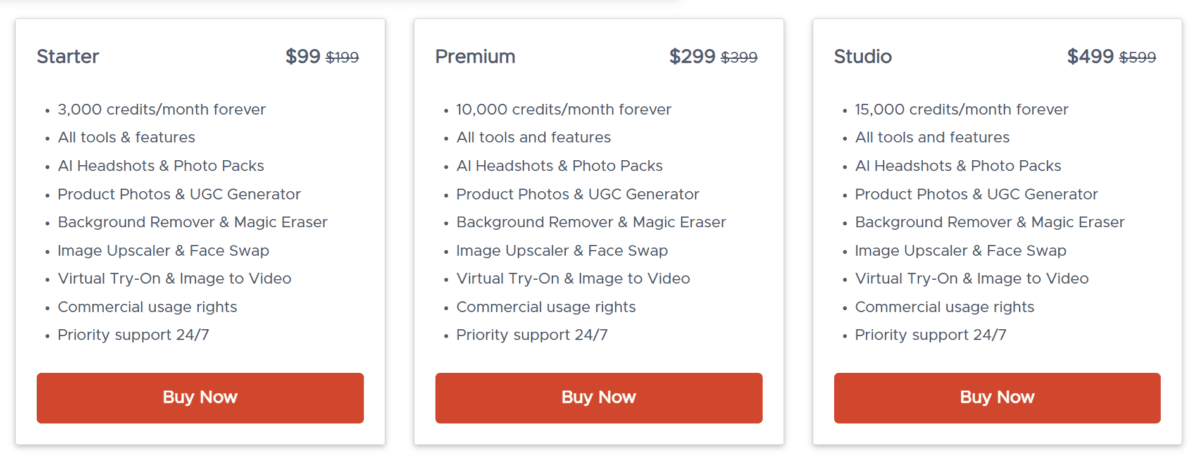
Task: Click Buy Now on the Premium plan
Action: [598, 398]
